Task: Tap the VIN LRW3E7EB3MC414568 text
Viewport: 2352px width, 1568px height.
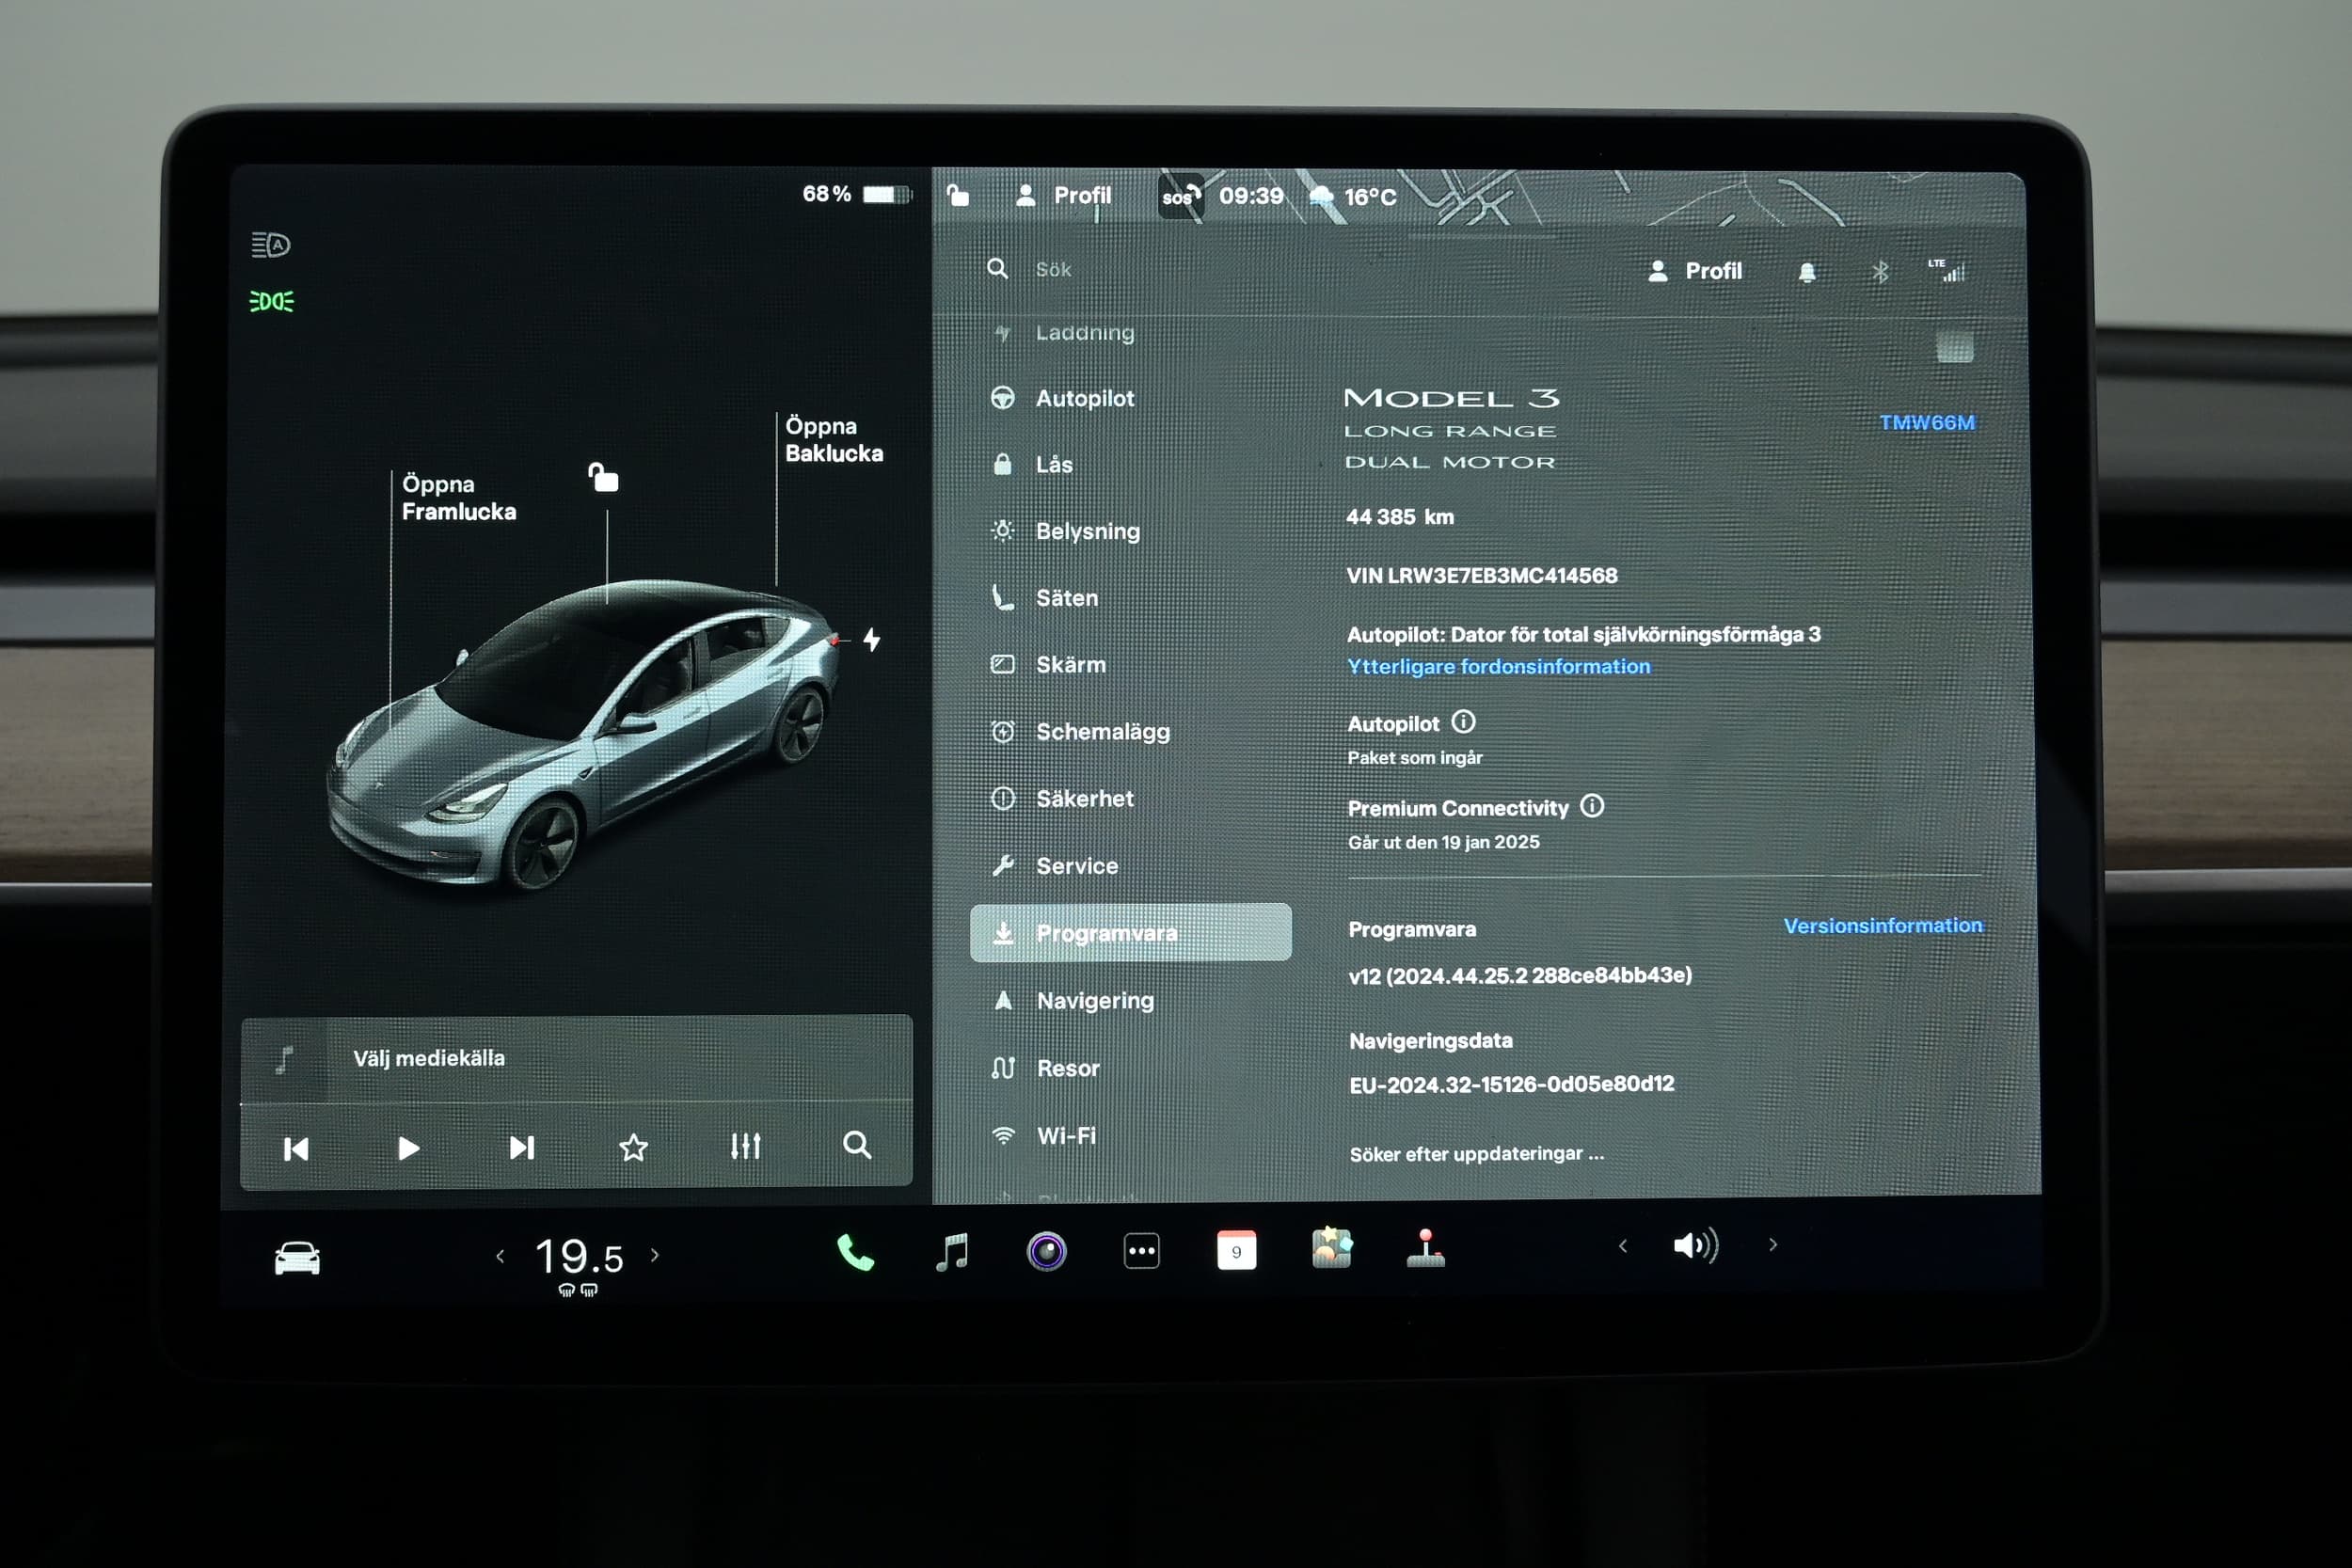Action: [1481, 576]
